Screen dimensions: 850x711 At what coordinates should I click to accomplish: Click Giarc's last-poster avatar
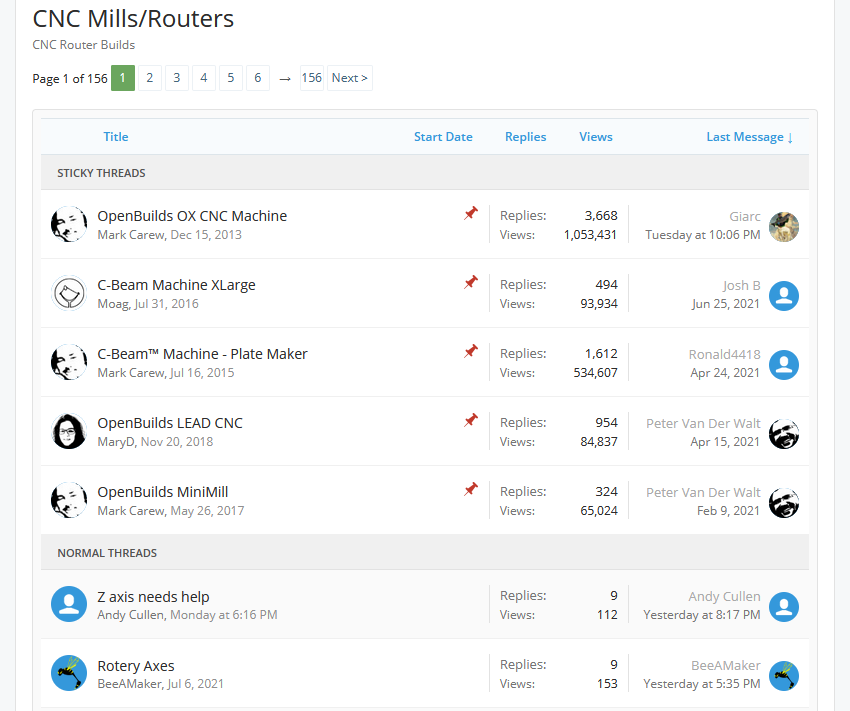pos(784,227)
